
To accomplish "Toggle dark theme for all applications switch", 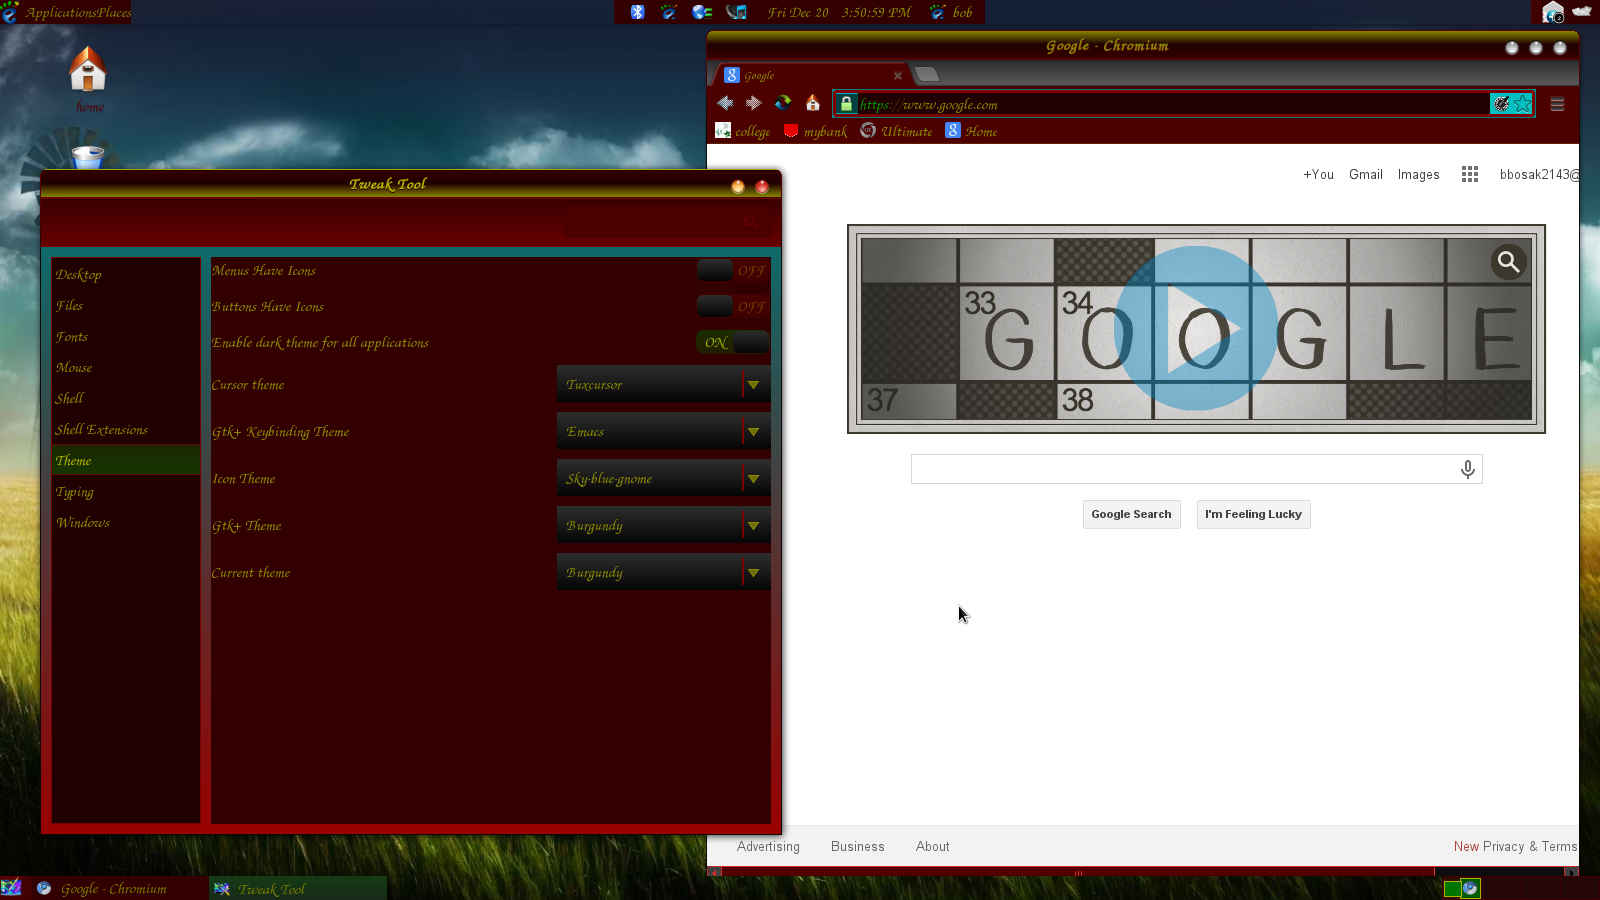I will 733,342.
